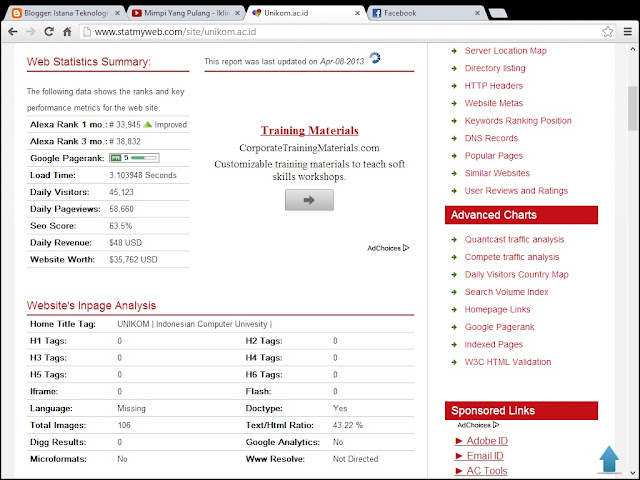Open the Similar Websites link
640x480 pixels.
pyautogui.click(x=497, y=173)
